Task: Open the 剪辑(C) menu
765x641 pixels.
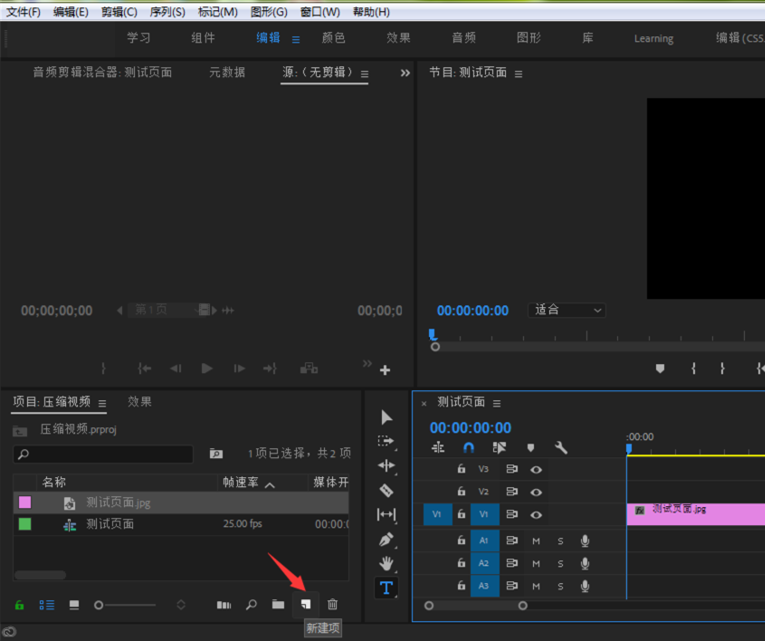Action: pyautogui.click(x=119, y=12)
